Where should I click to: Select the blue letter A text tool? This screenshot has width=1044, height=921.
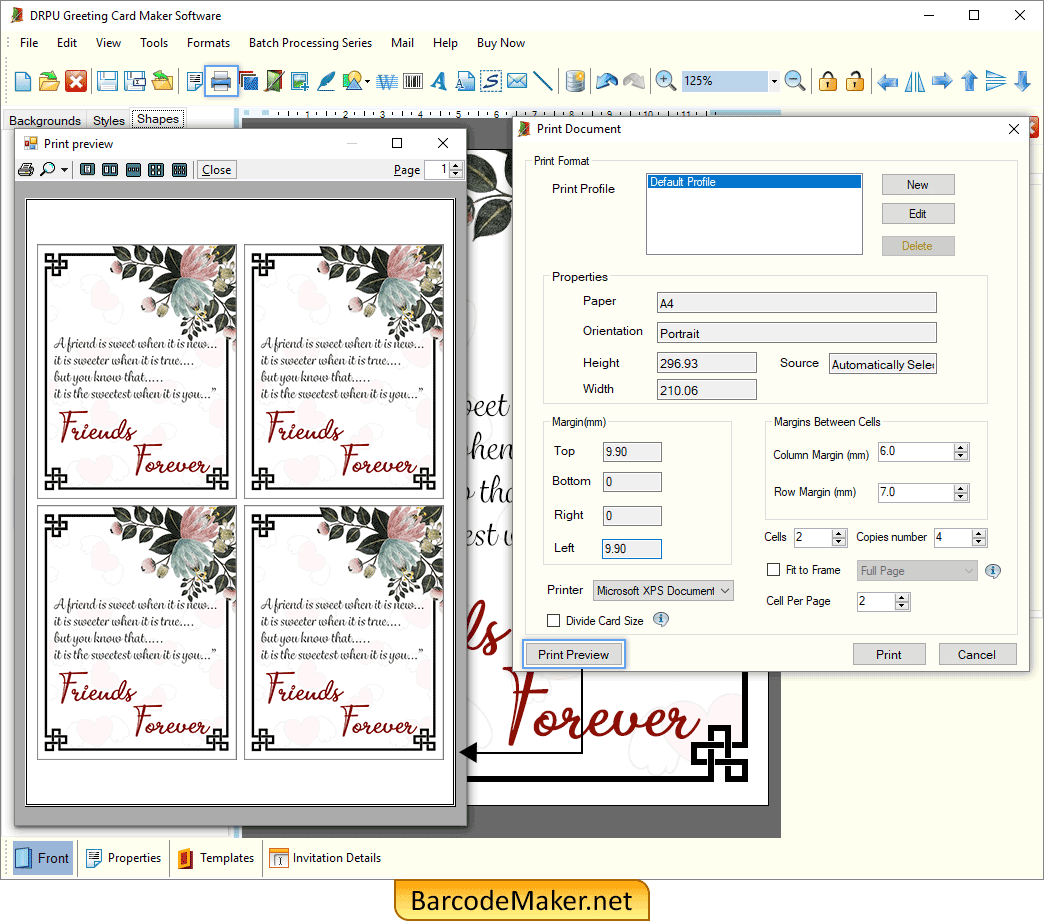(439, 81)
